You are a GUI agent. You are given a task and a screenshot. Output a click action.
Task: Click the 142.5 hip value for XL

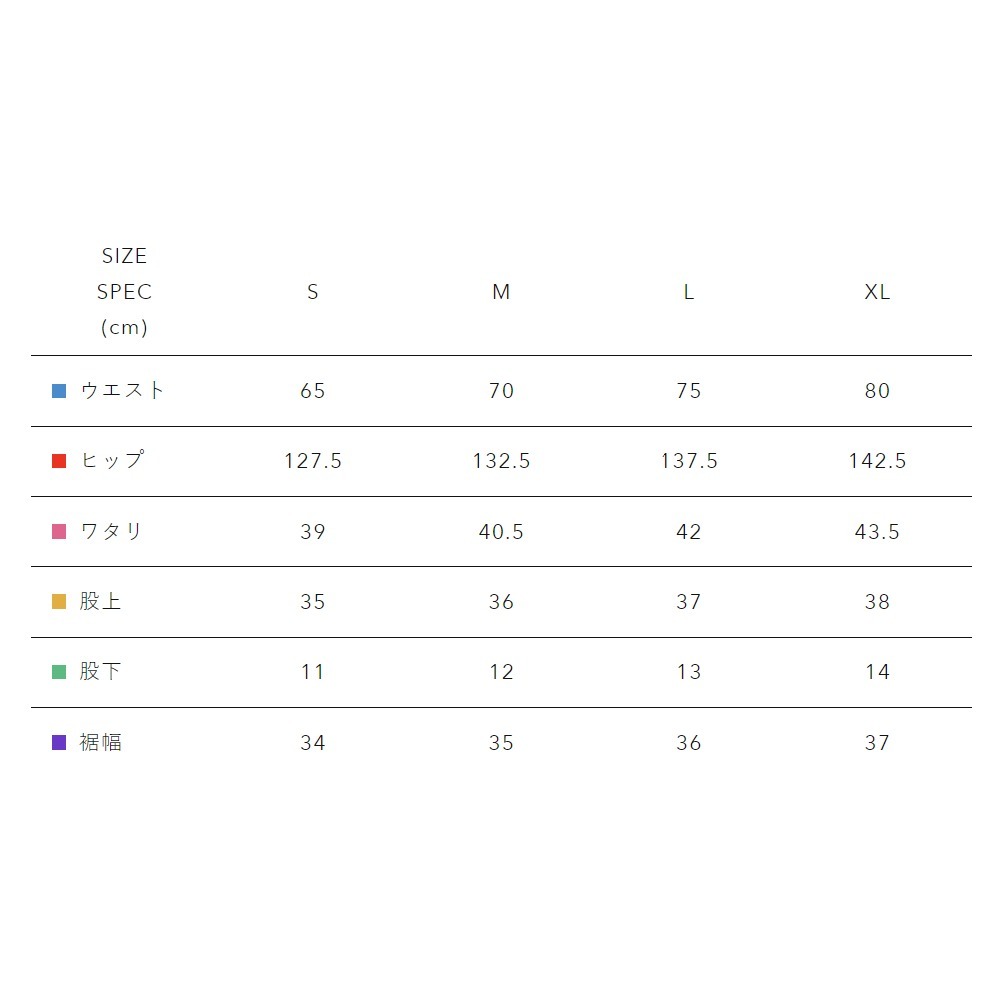pos(877,461)
